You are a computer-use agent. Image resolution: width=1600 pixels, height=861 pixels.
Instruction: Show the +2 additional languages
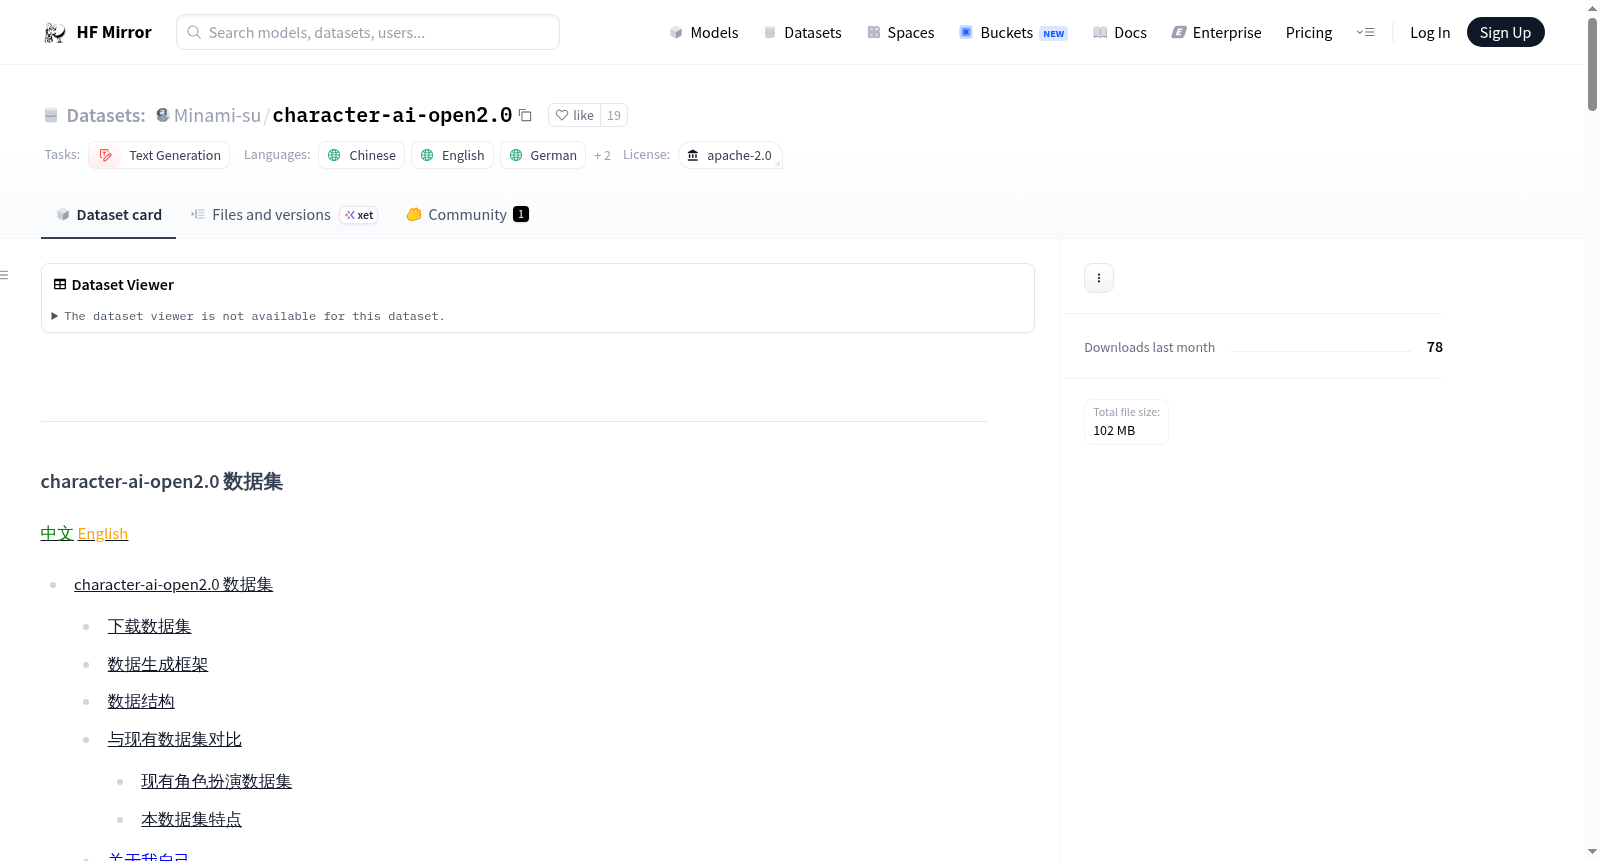pyautogui.click(x=602, y=155)
